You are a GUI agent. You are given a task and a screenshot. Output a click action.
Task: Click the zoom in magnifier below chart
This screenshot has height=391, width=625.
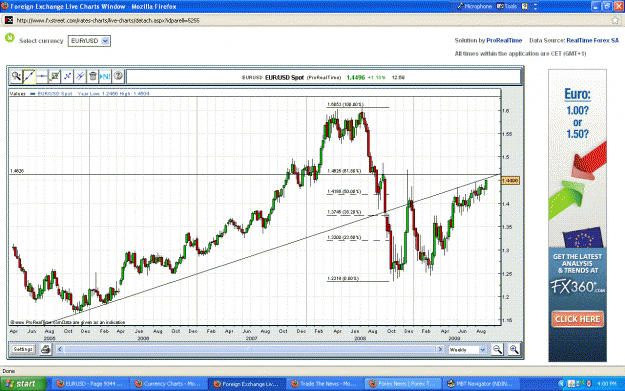[x=514, y=350]
